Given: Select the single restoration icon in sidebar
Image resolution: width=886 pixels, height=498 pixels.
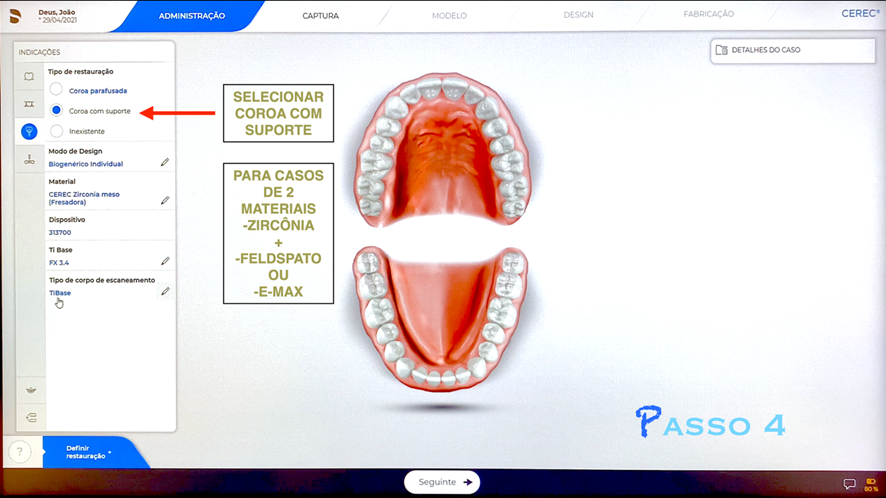Looking at the screenshot, I should tap(29, 77).
